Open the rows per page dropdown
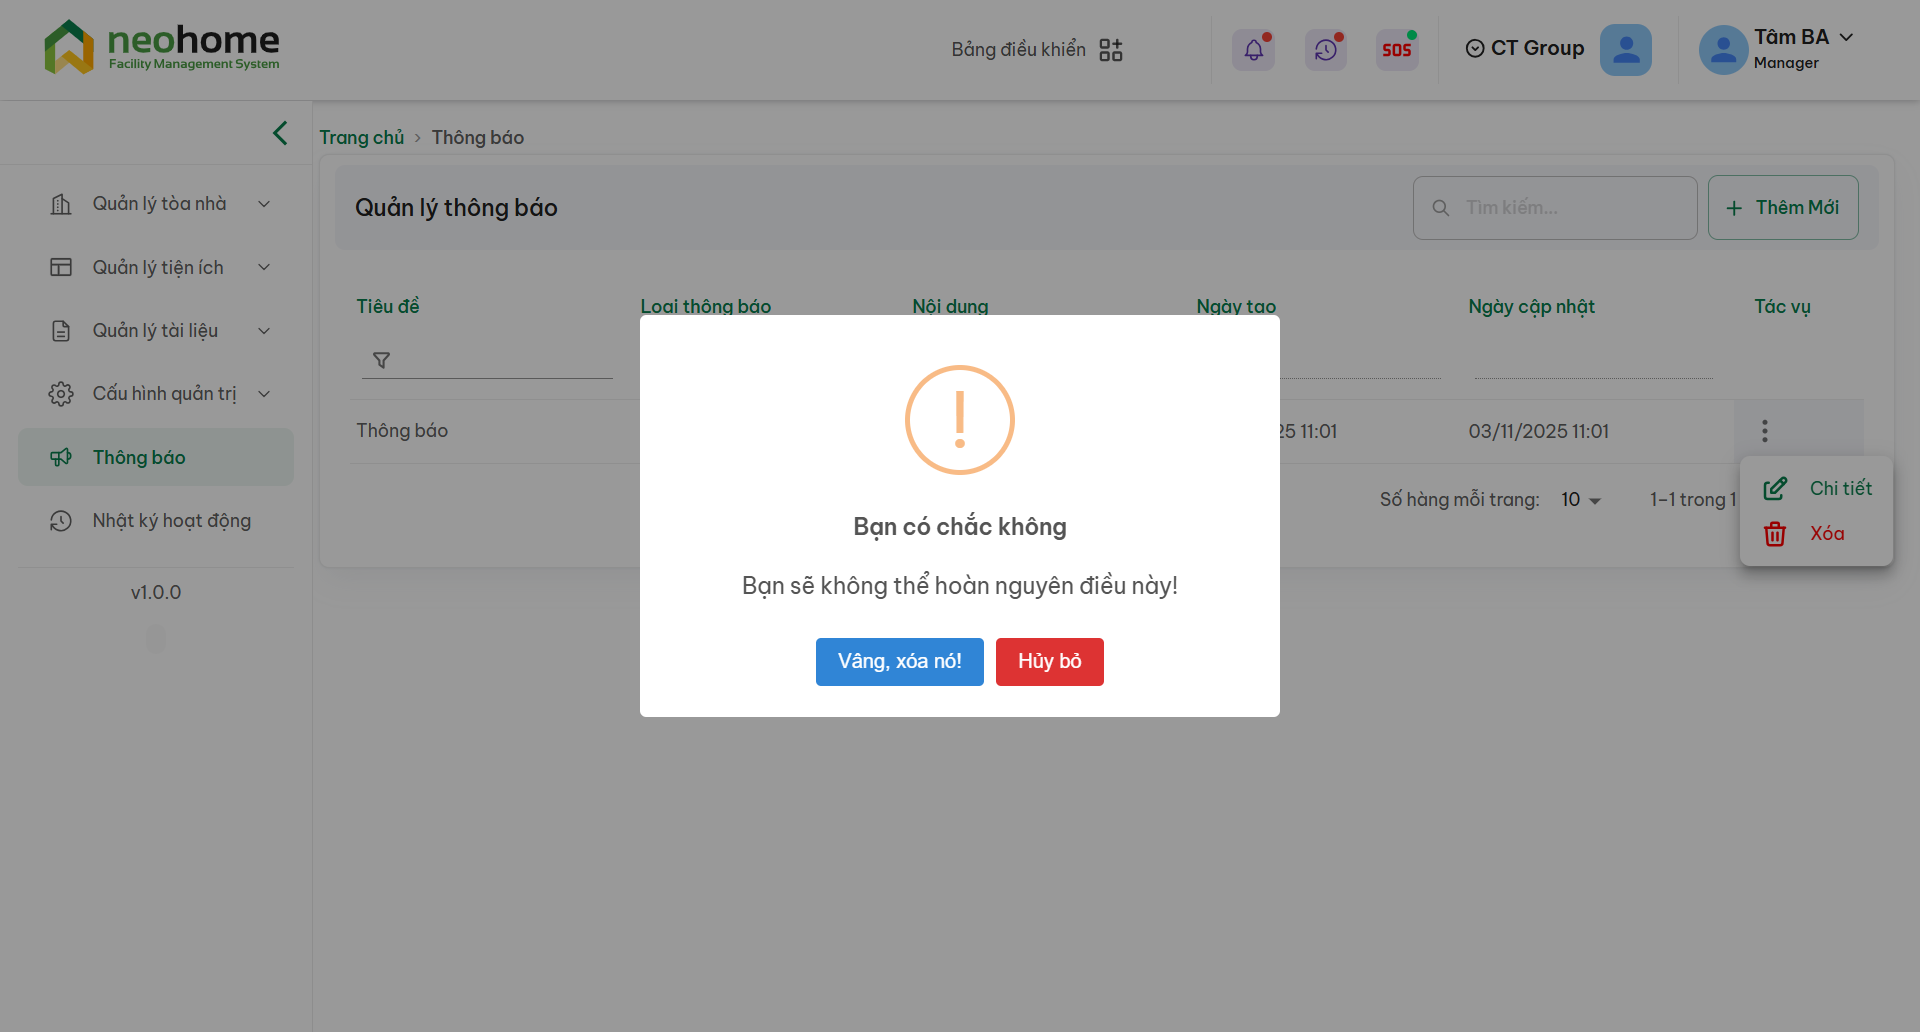1920x1032 pixels. pyautogui.click(x=1581, y=500)
